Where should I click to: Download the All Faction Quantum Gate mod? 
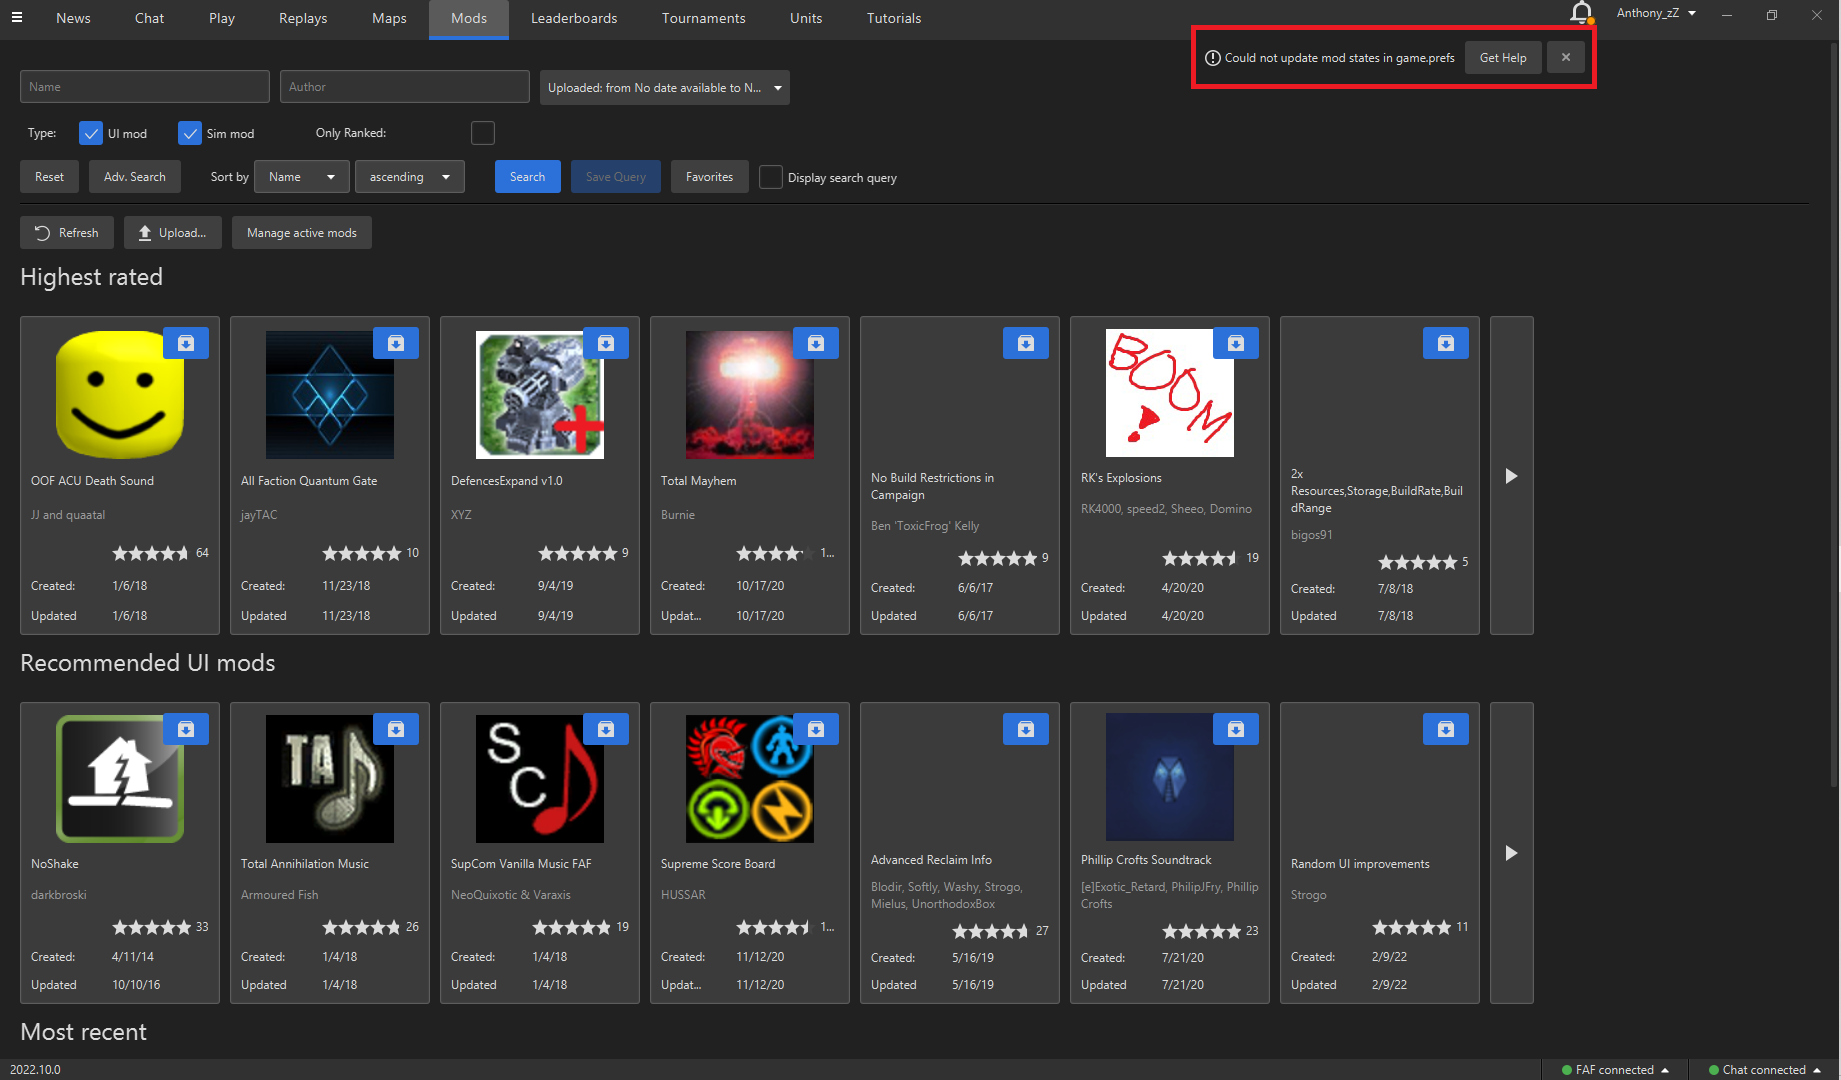(396, 343)
